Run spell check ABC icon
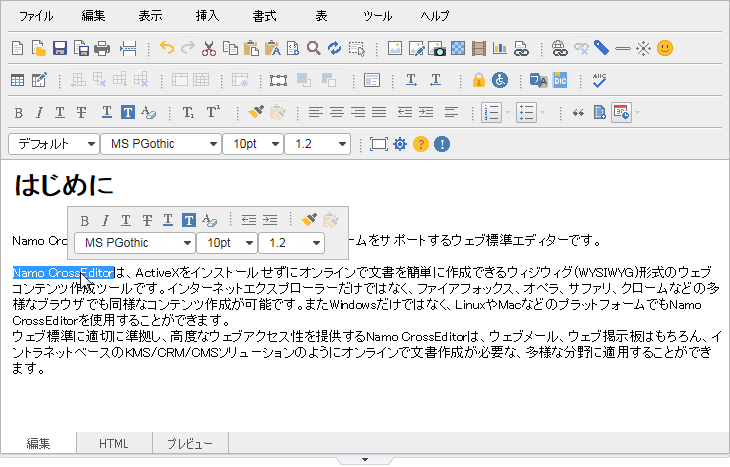 599,80
